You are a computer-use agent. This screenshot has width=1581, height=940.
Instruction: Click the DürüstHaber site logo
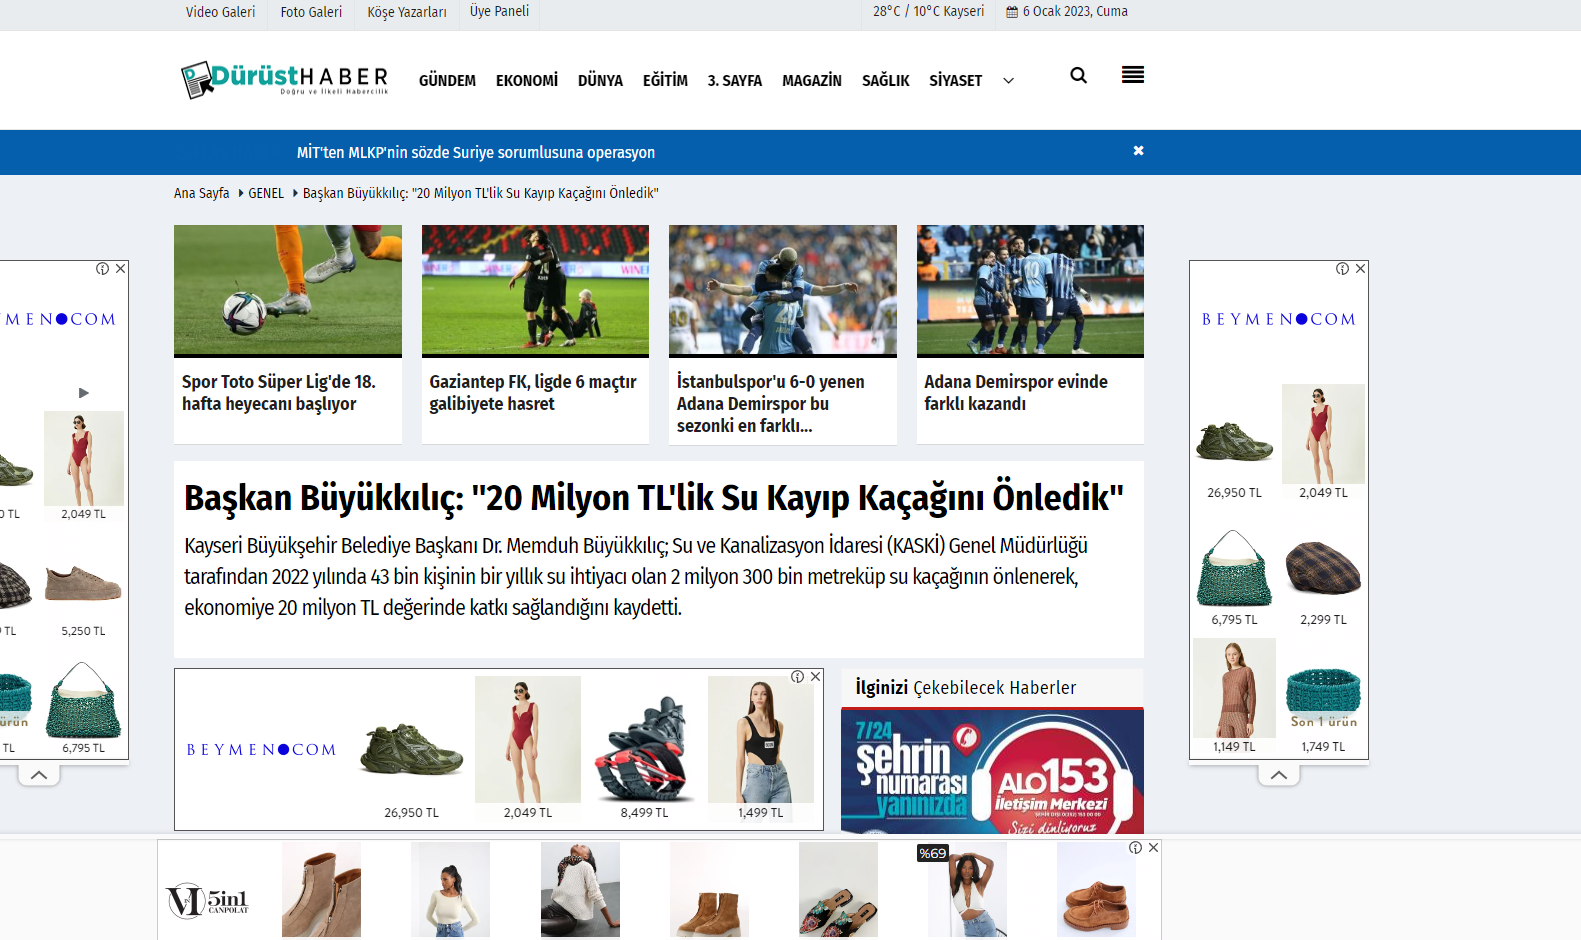(x=285, y=80)
